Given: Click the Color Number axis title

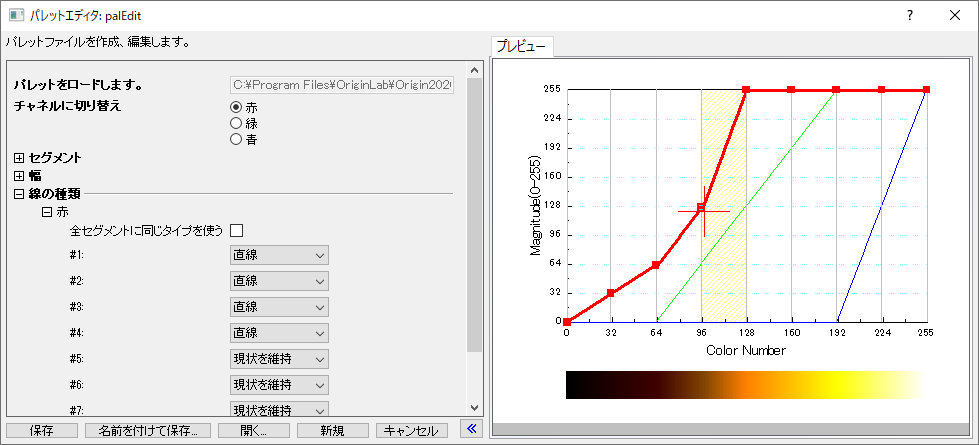Looking at the screenshot, I should tap(745, 351).
